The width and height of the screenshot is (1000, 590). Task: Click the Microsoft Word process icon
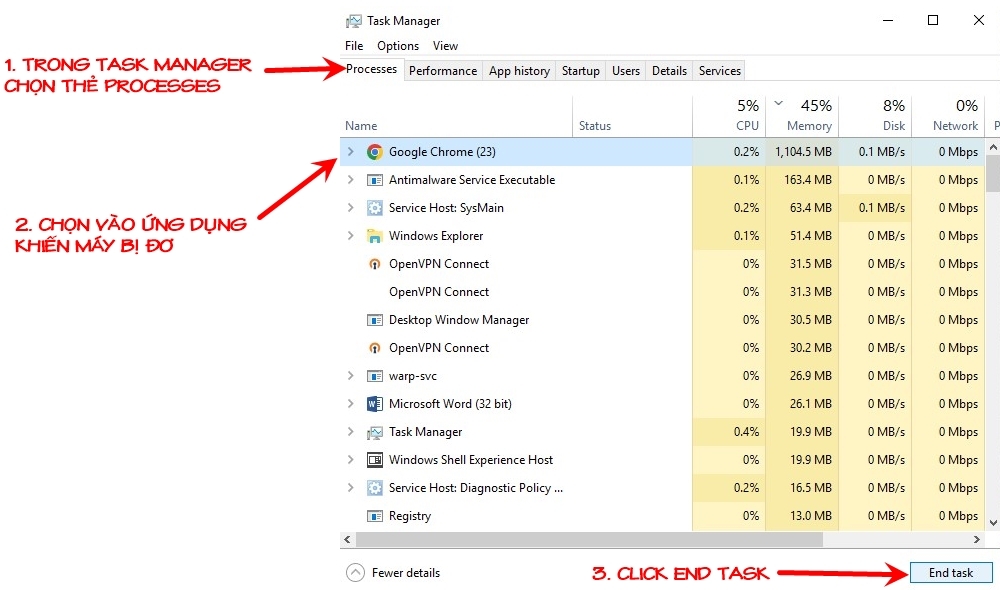click(x=375, y=404)
